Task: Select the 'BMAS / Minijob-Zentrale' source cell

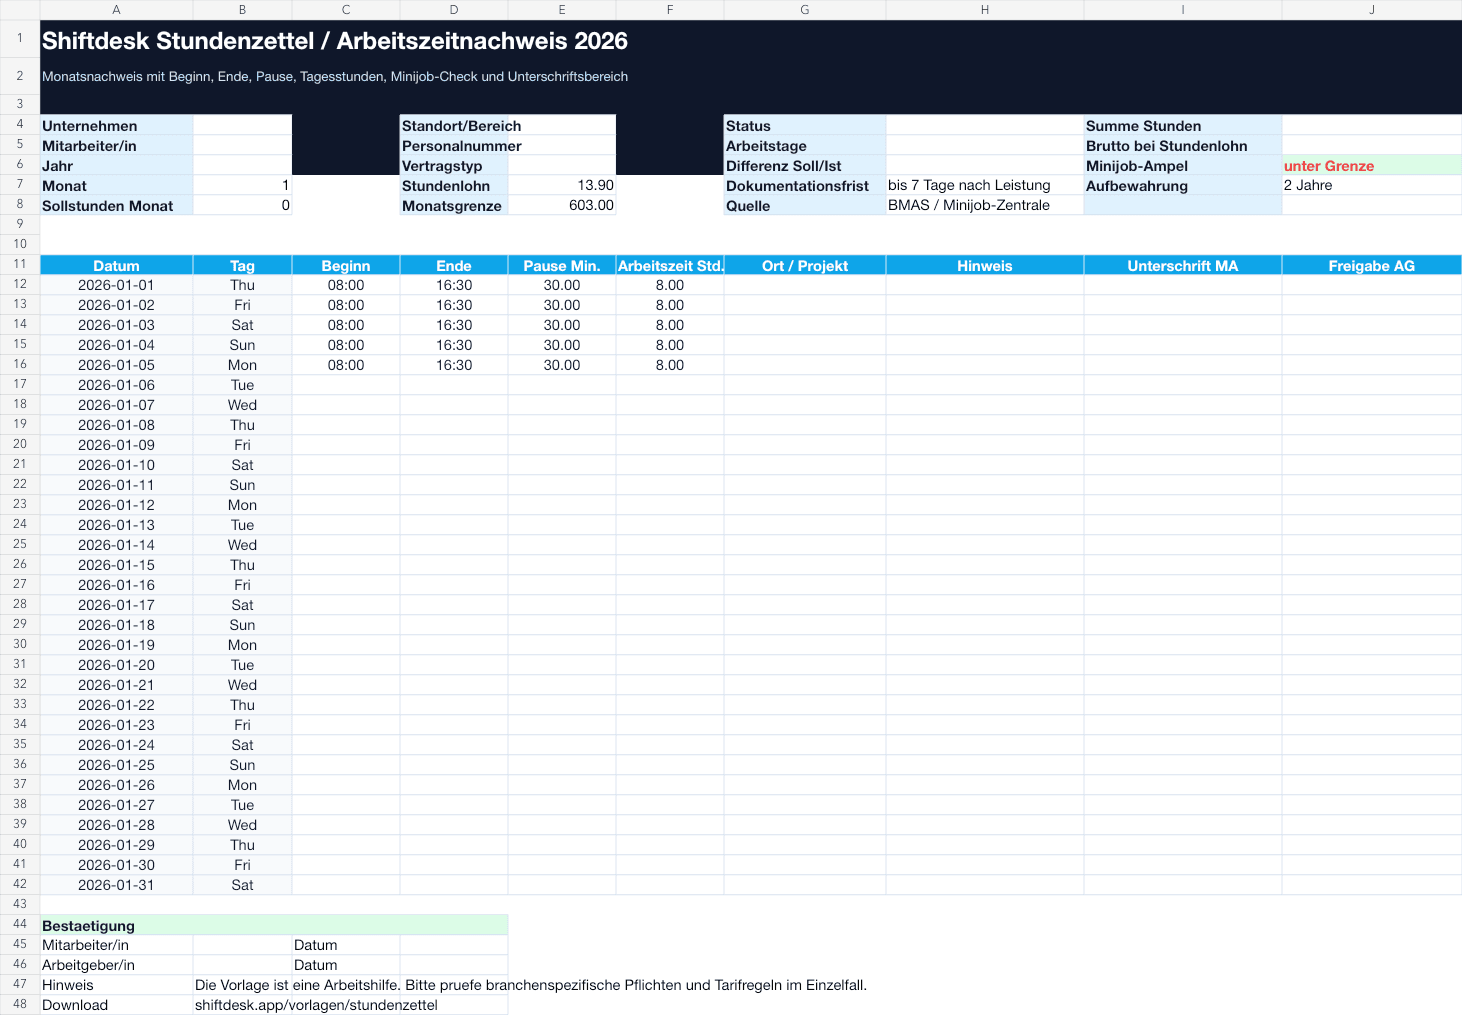Action: [x=985, y=205]
